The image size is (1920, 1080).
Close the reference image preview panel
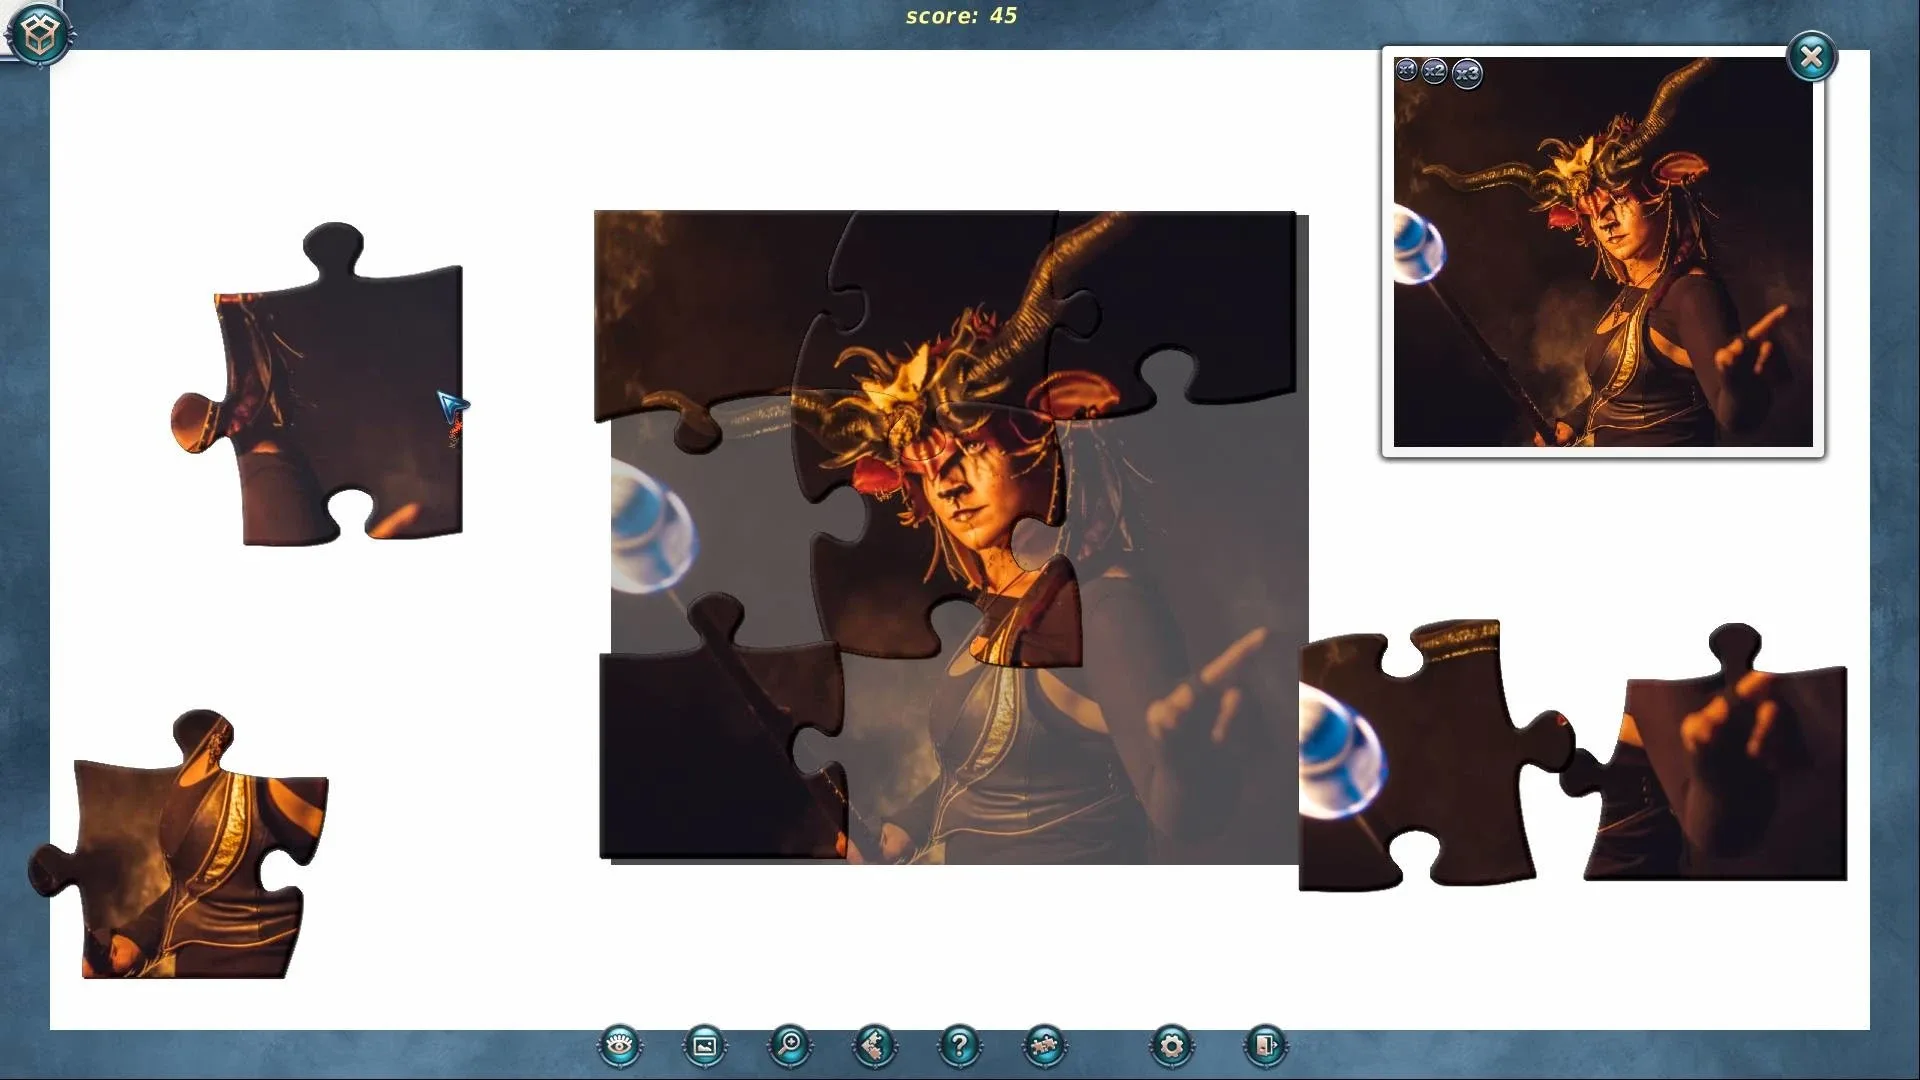[1811, 57]
